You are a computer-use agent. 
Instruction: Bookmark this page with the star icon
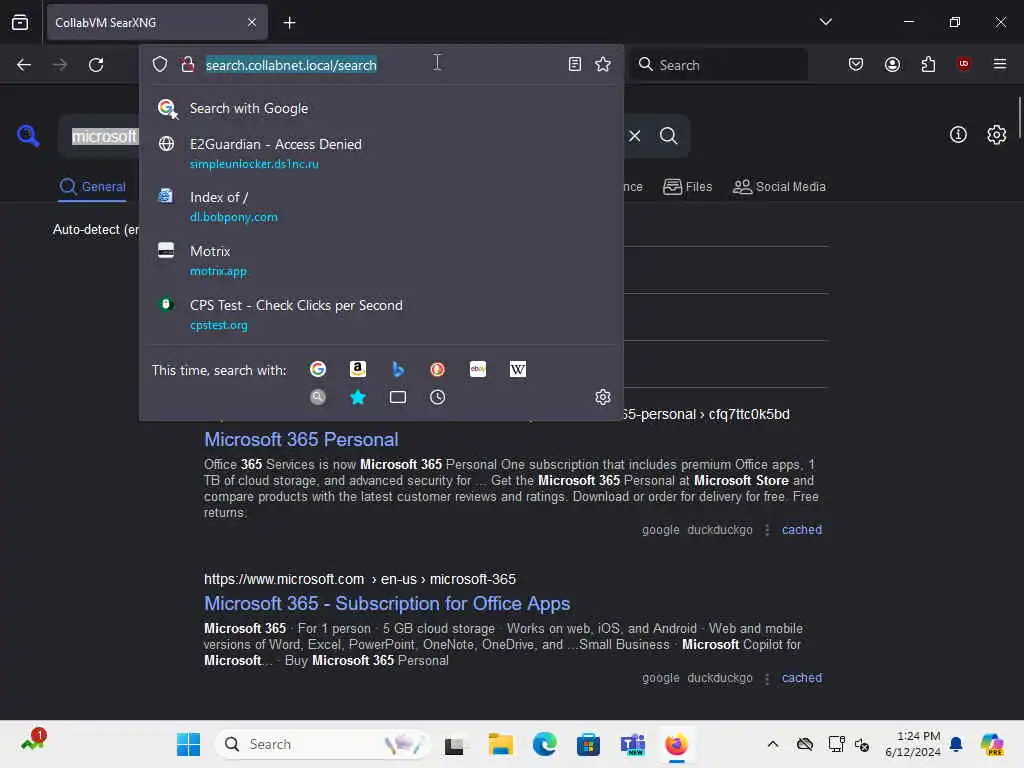coord(603,64)
